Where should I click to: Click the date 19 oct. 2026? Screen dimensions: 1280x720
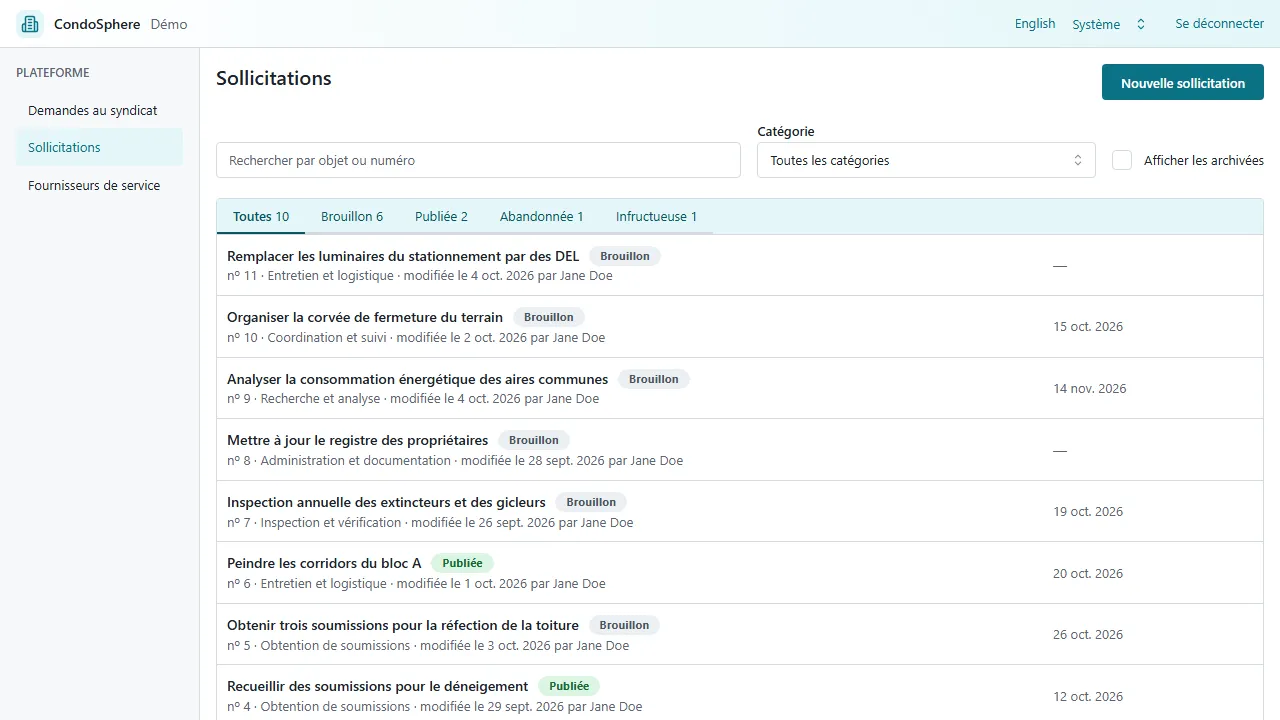coord(1088,512)
